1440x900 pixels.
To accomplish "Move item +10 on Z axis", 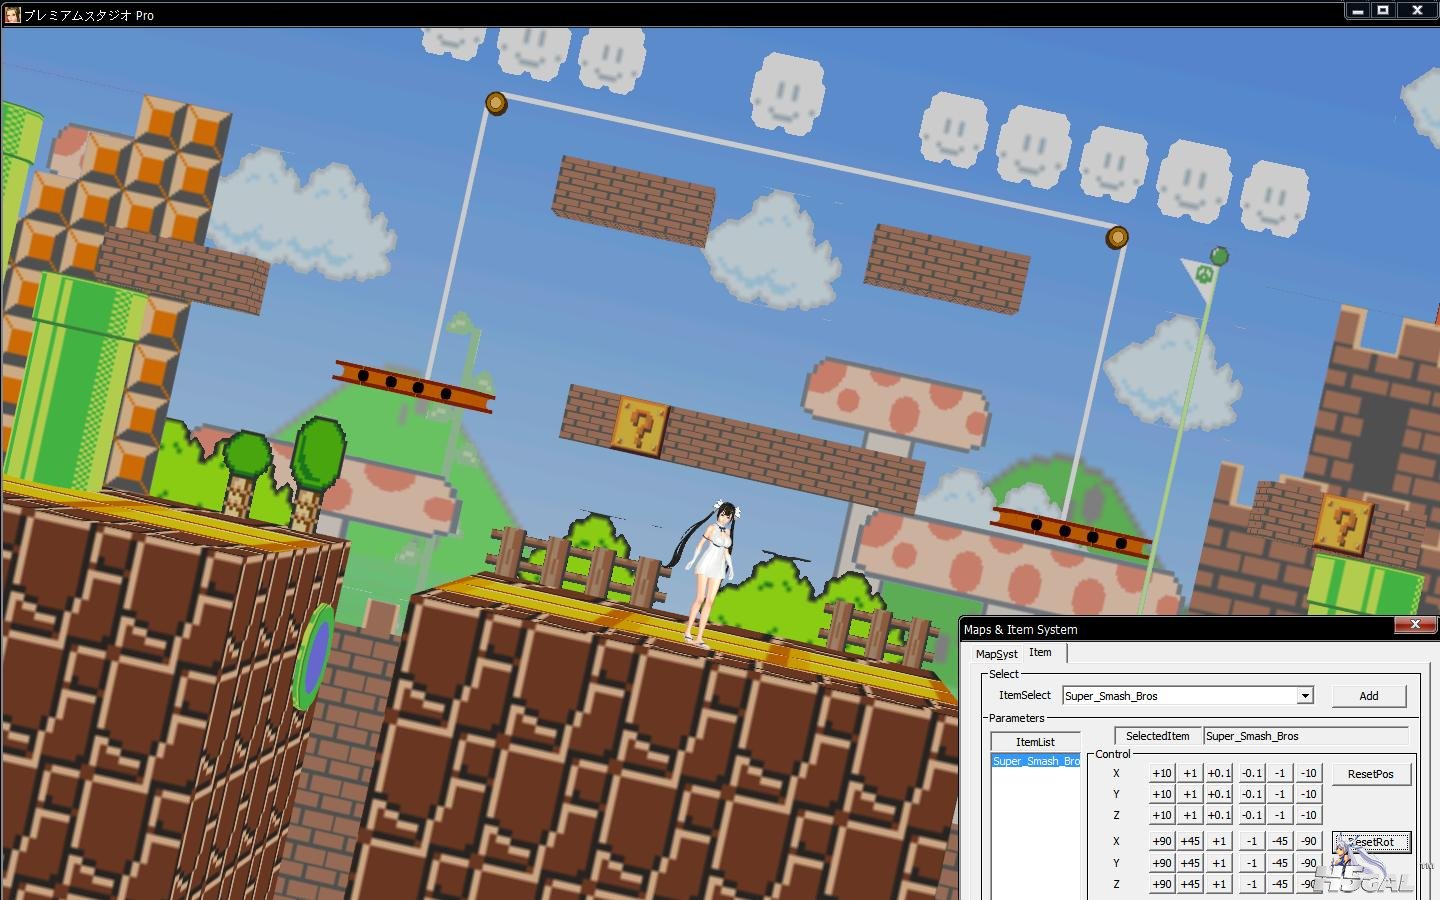I will pos(1161,815).
